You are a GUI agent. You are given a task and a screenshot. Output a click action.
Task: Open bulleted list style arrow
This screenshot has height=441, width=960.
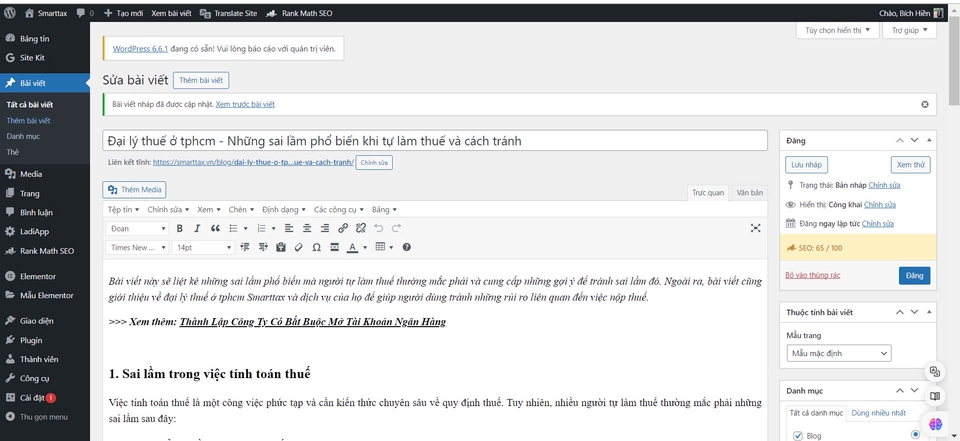click(246, 228)
